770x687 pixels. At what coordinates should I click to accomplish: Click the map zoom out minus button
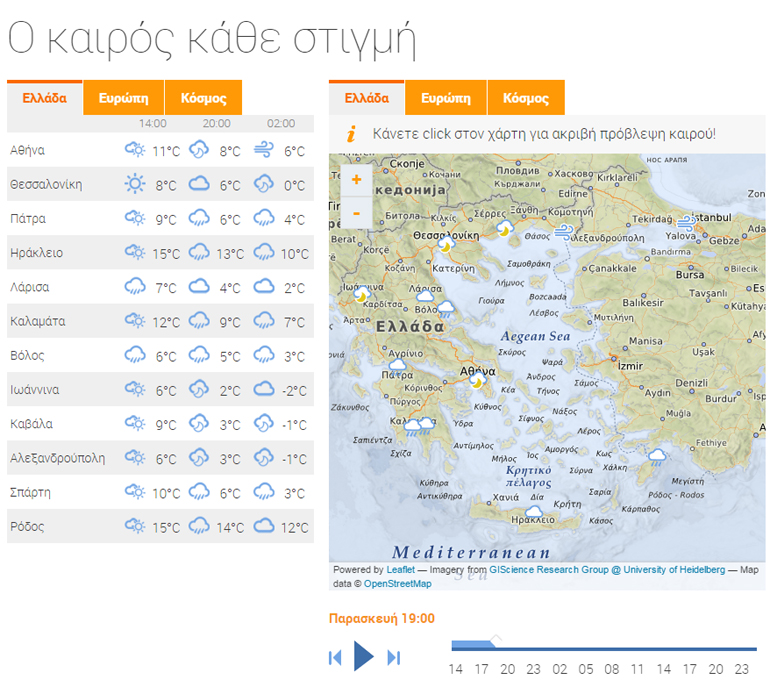pos(356,212)
